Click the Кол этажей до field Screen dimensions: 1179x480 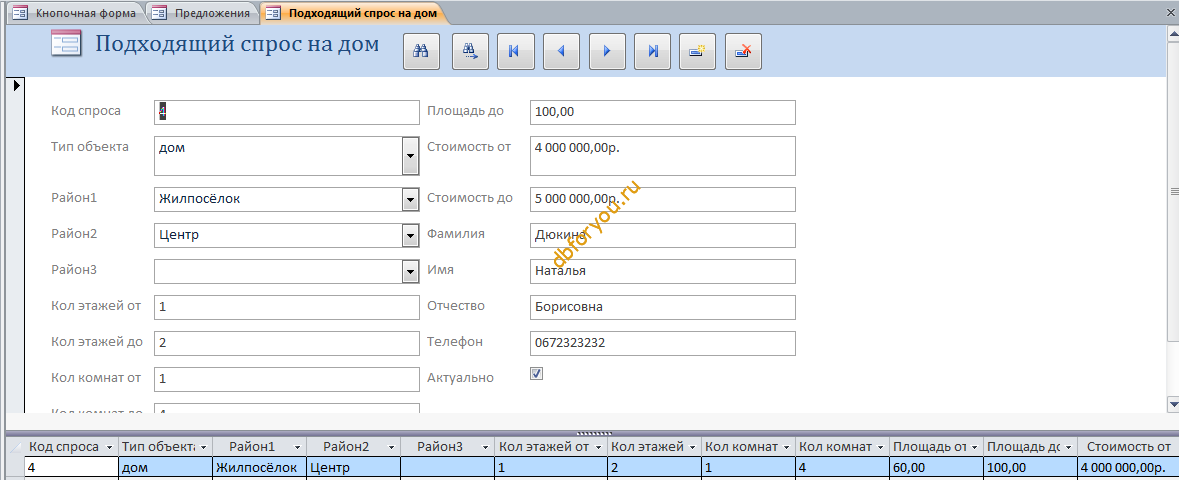[x=286, y=343]
